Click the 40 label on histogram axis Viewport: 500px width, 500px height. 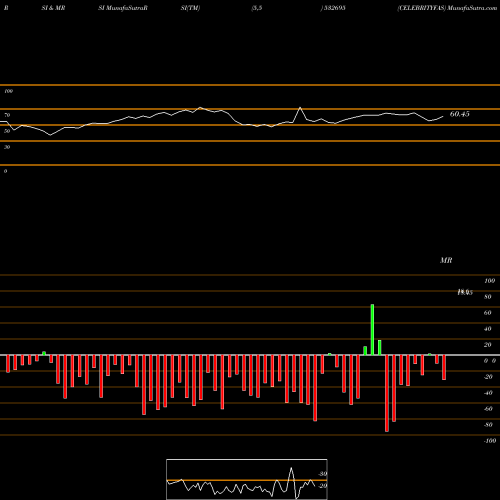coord(488,329)
